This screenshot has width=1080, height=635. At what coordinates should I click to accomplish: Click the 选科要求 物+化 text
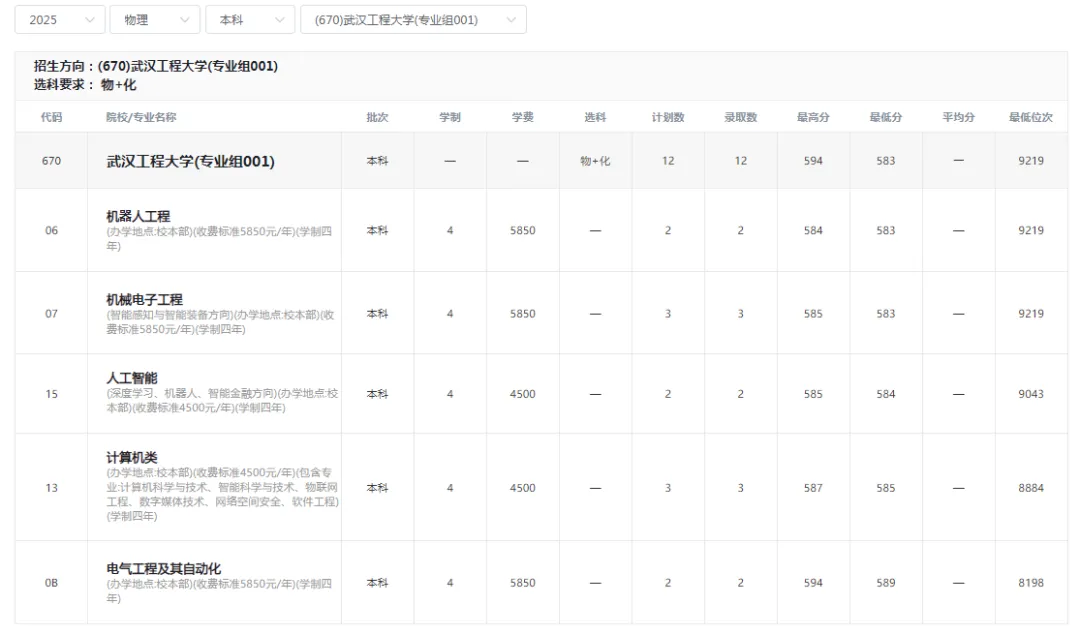(x=85, y=85)
